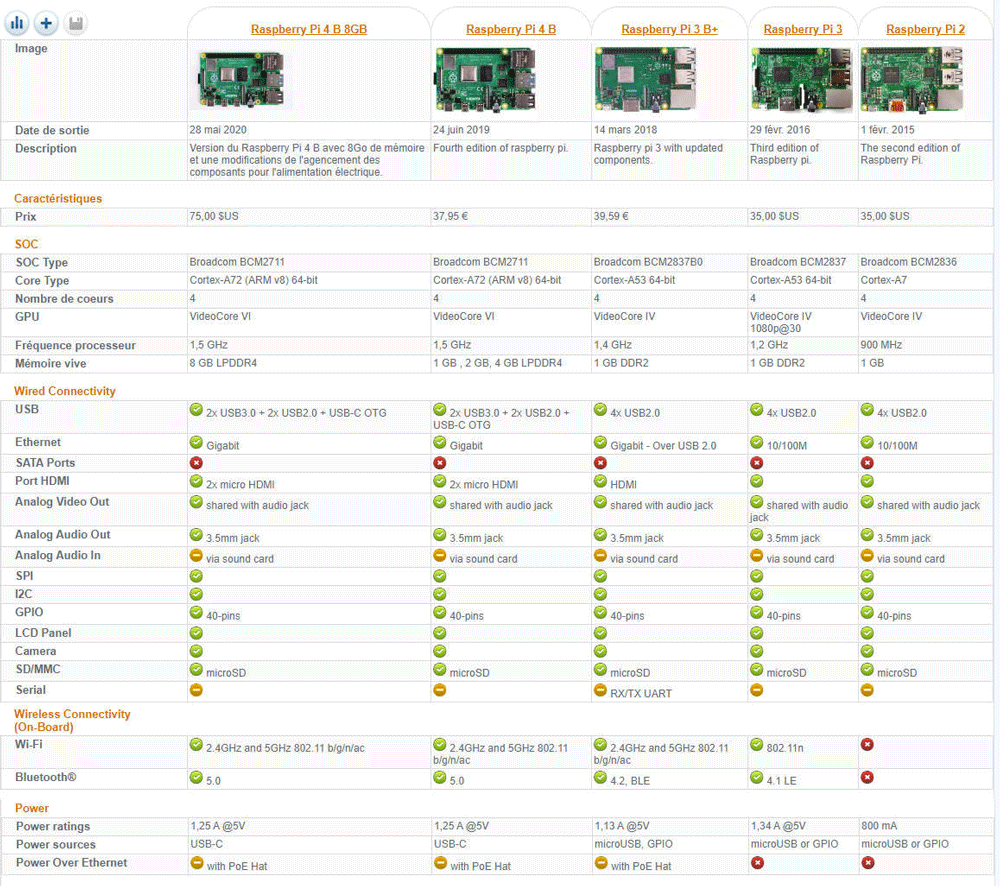Click the Caractéristiques section heading
The height and width of the screenshot is (886, 1000).
58,198
